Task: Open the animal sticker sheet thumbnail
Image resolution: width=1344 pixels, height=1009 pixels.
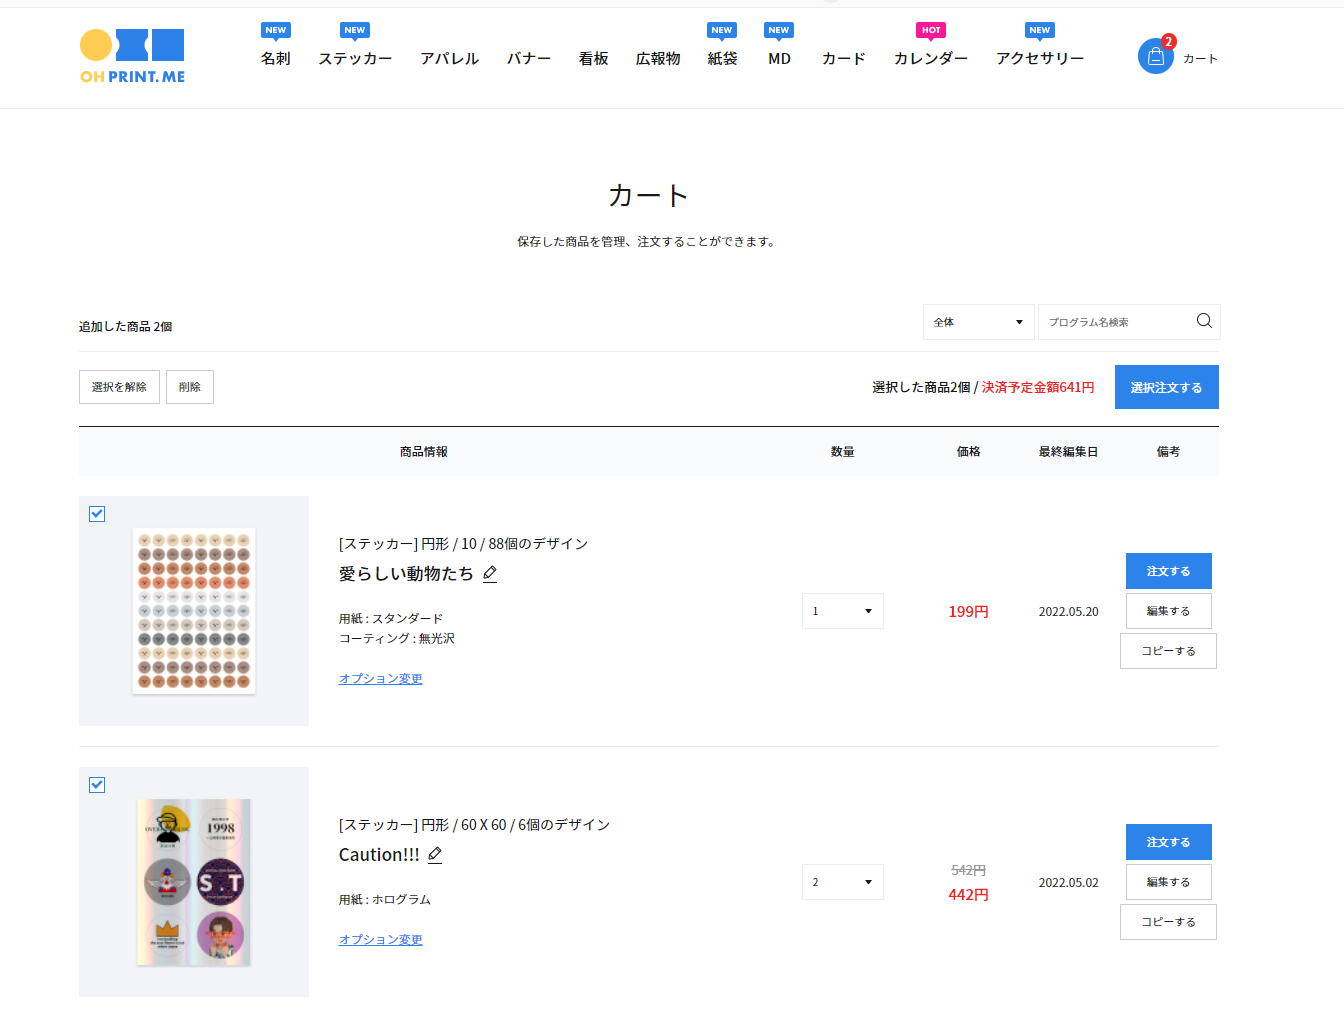Action: [x=194, y=611]
